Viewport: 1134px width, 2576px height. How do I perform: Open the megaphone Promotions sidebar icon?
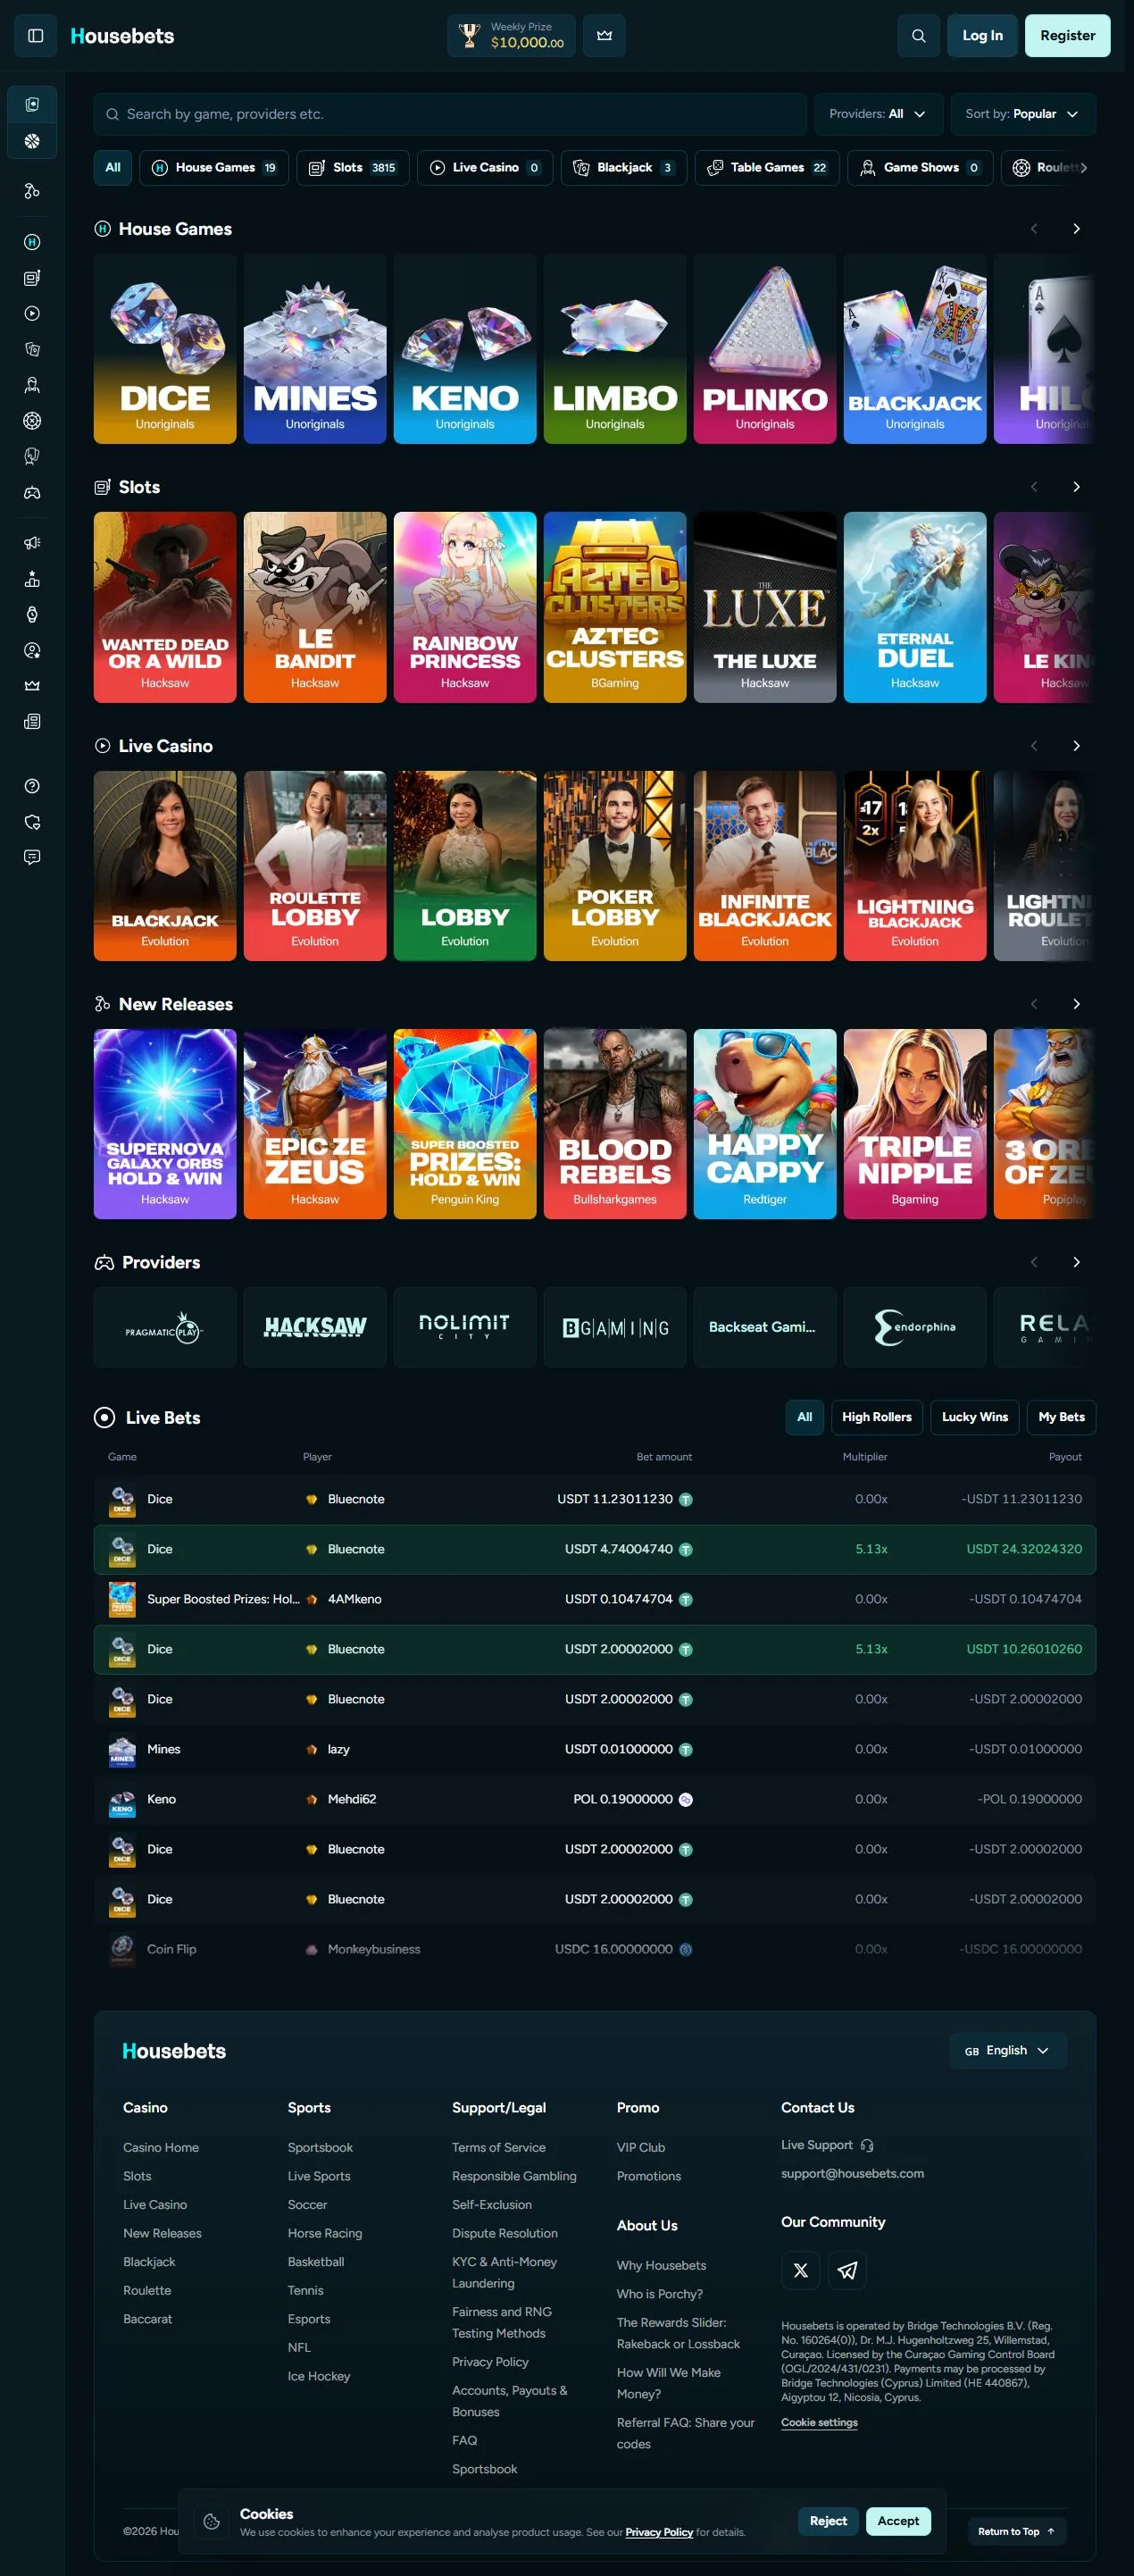(32, 543)
